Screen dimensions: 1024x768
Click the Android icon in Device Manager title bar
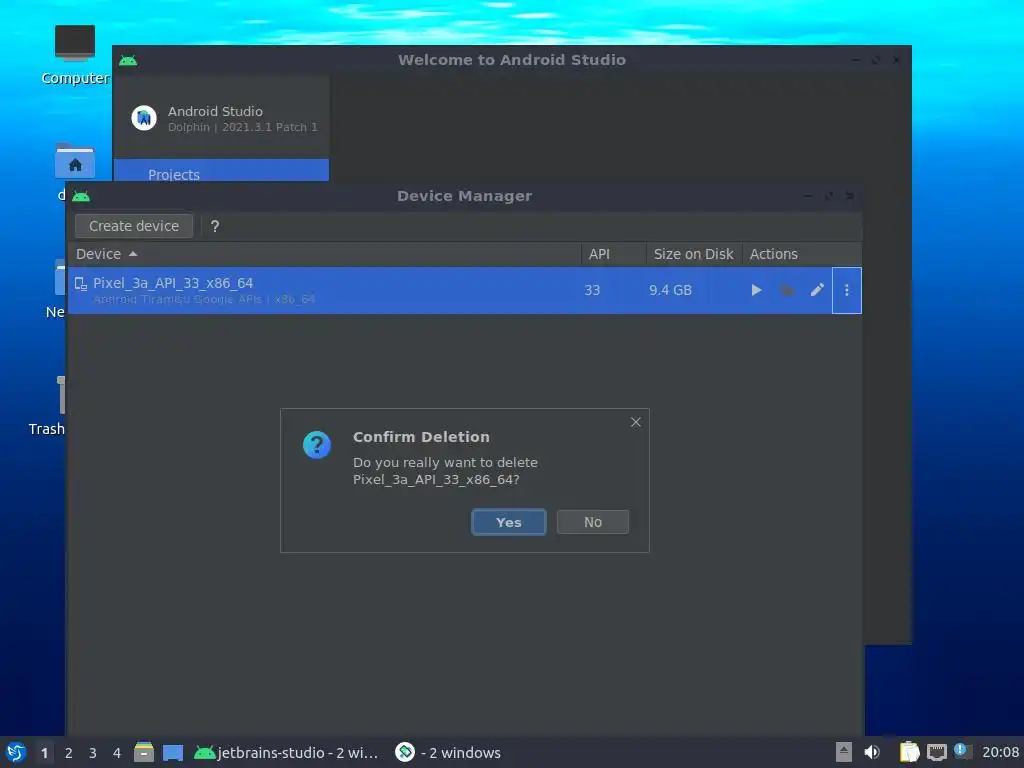[x=81, y=196]
